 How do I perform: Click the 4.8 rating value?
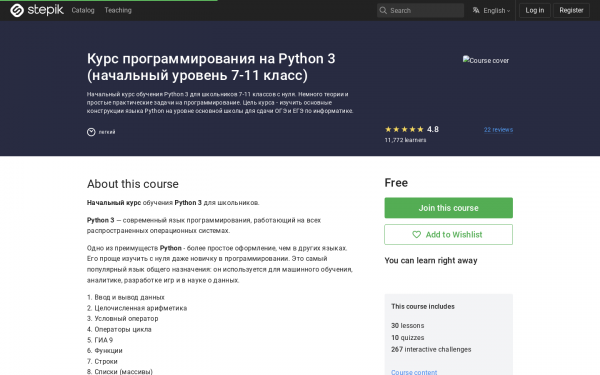click(x=433, y=129)
